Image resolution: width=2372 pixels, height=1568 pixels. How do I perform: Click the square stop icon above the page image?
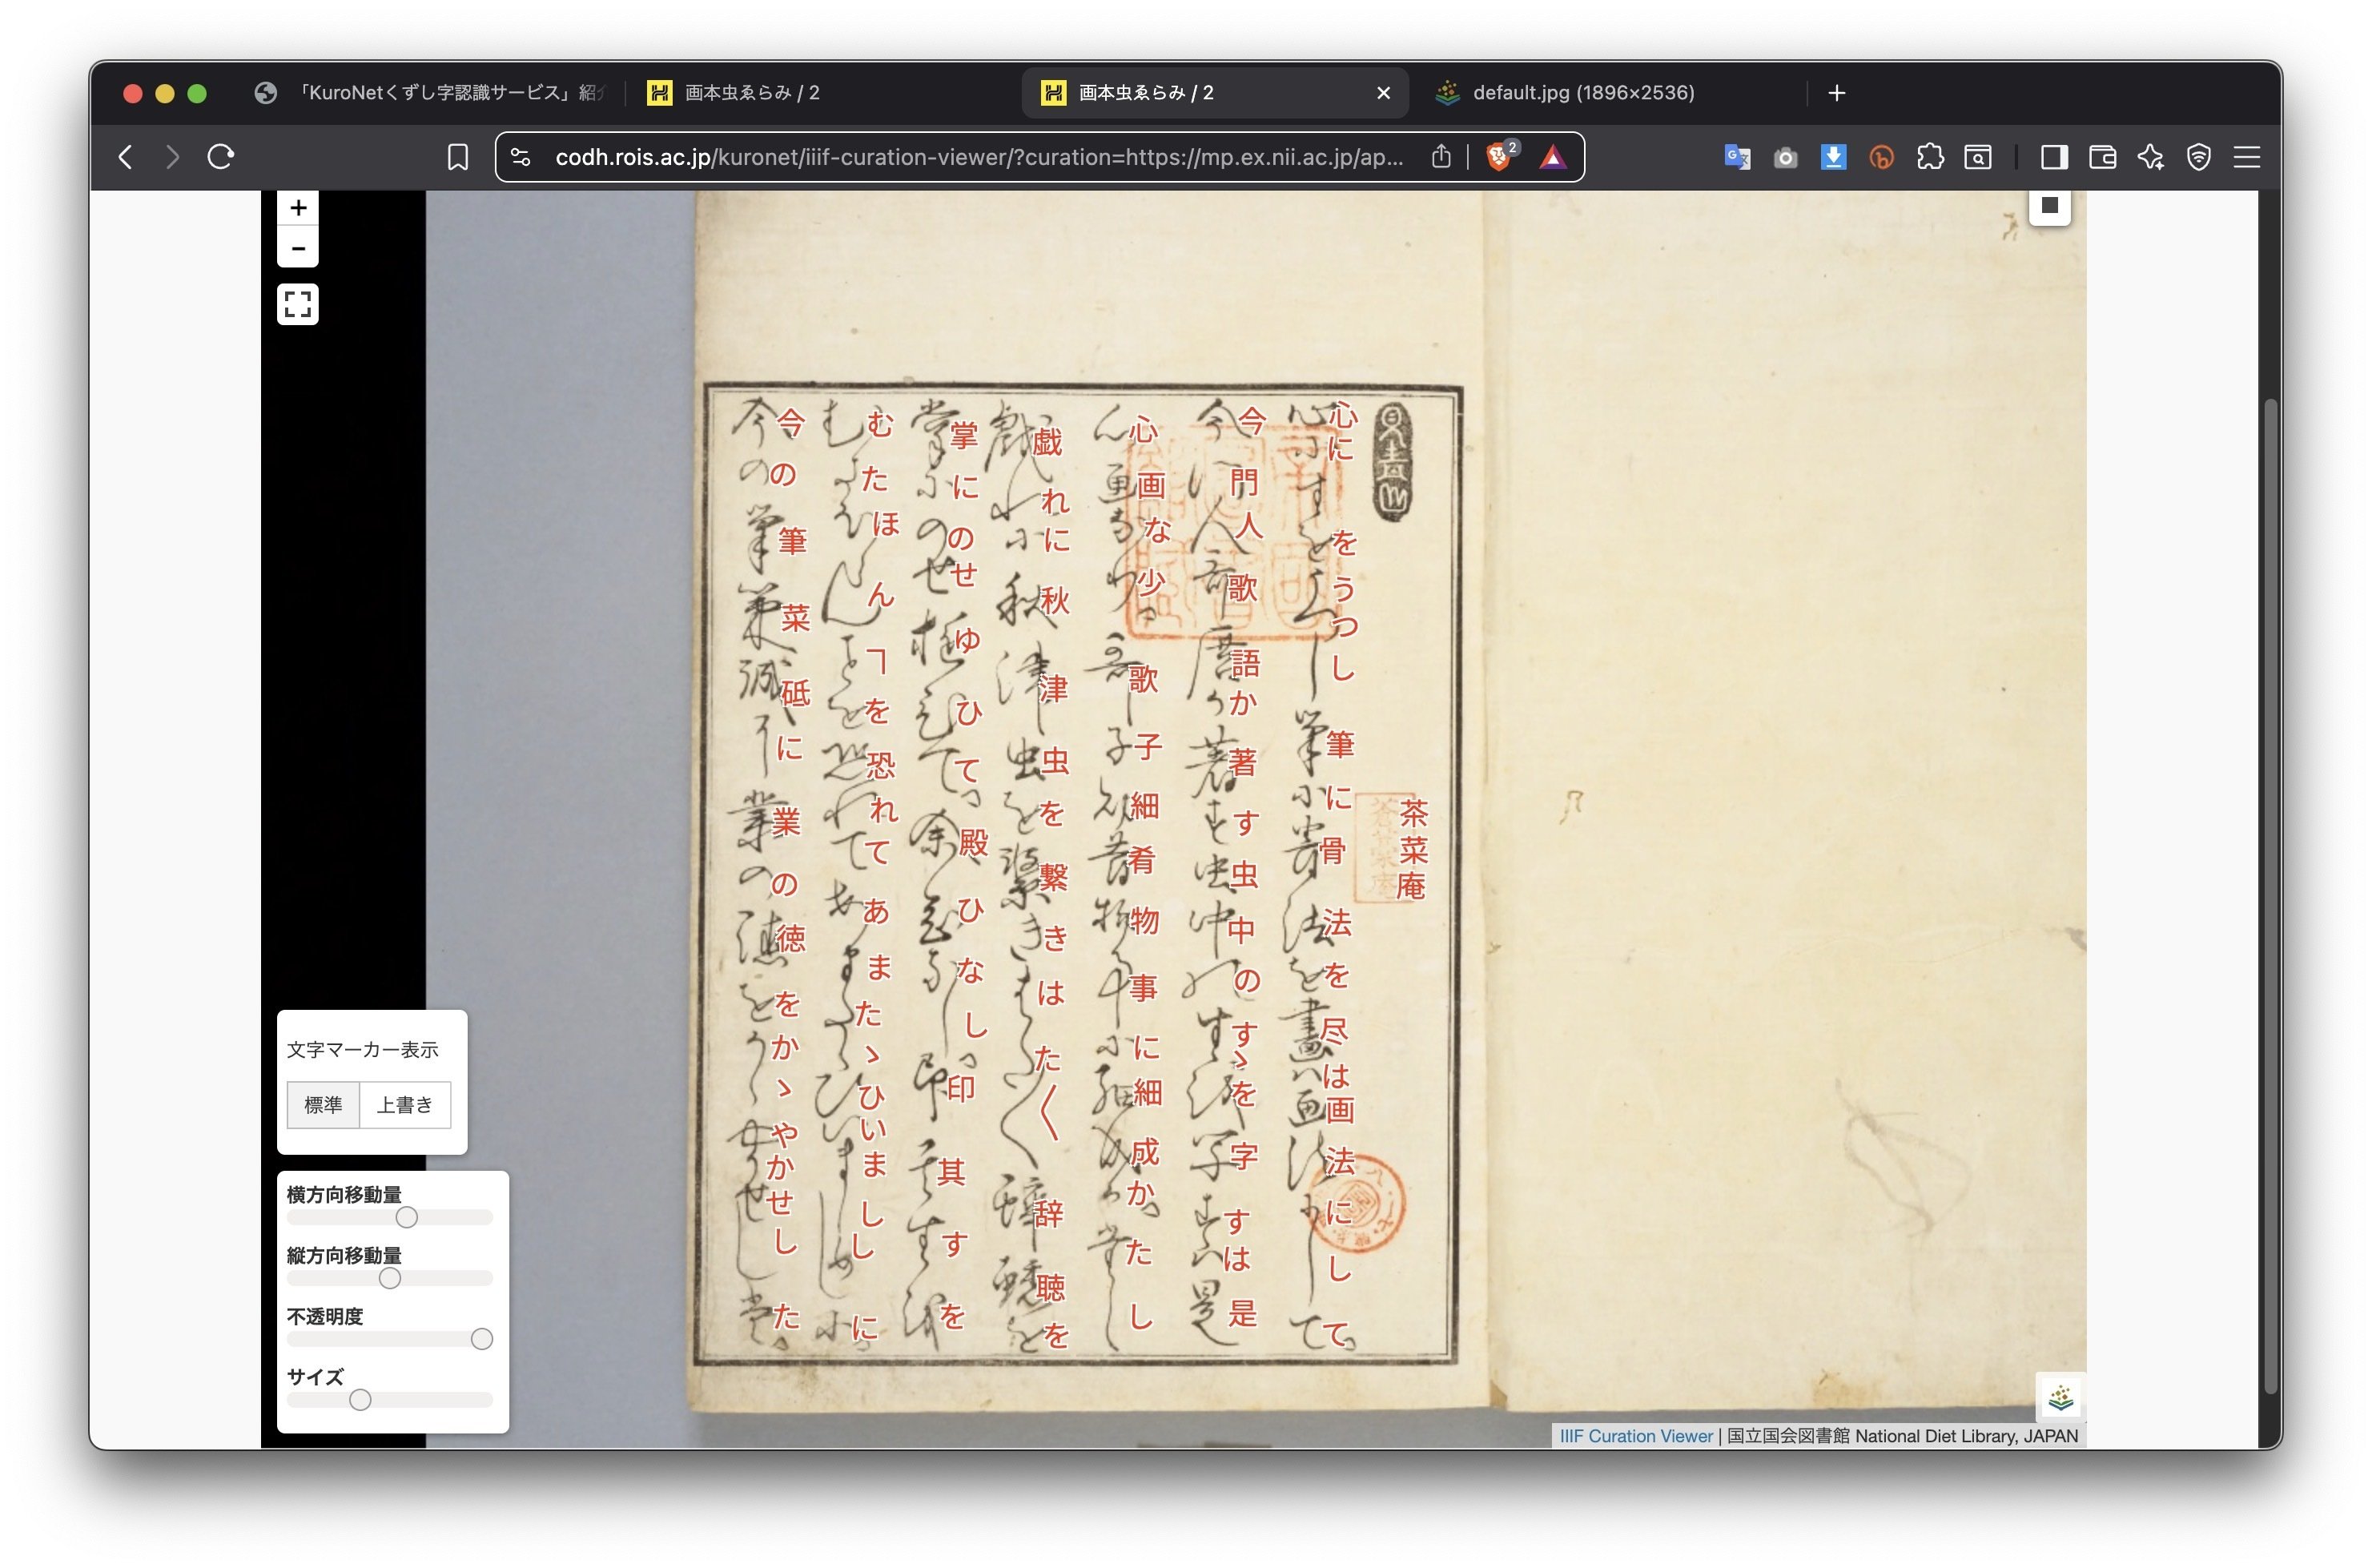coord(2049,207)
